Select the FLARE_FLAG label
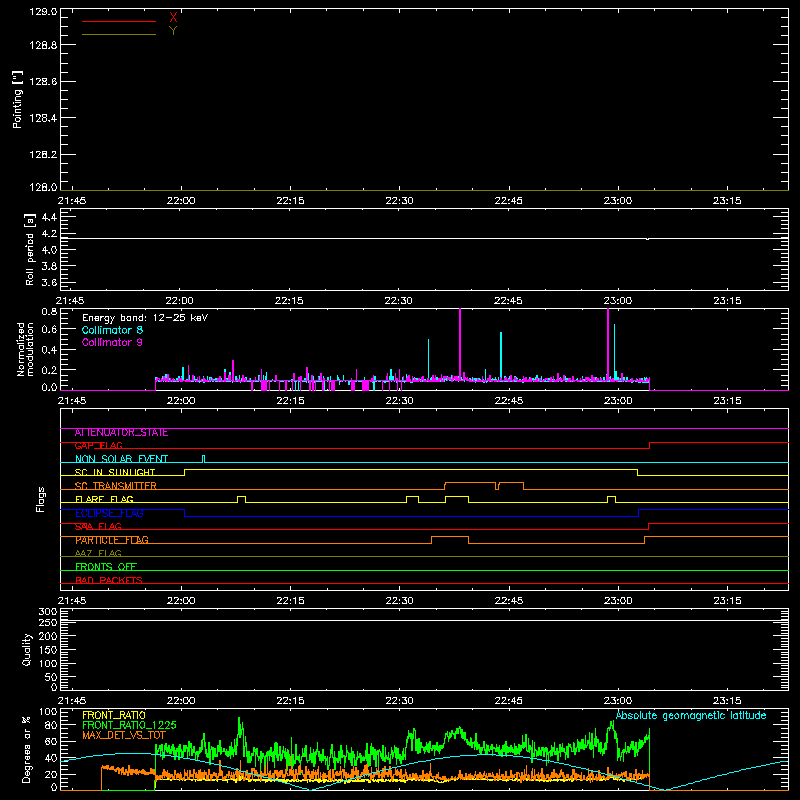The height and width of the screenshot is (800, 800). coord(104,499)
